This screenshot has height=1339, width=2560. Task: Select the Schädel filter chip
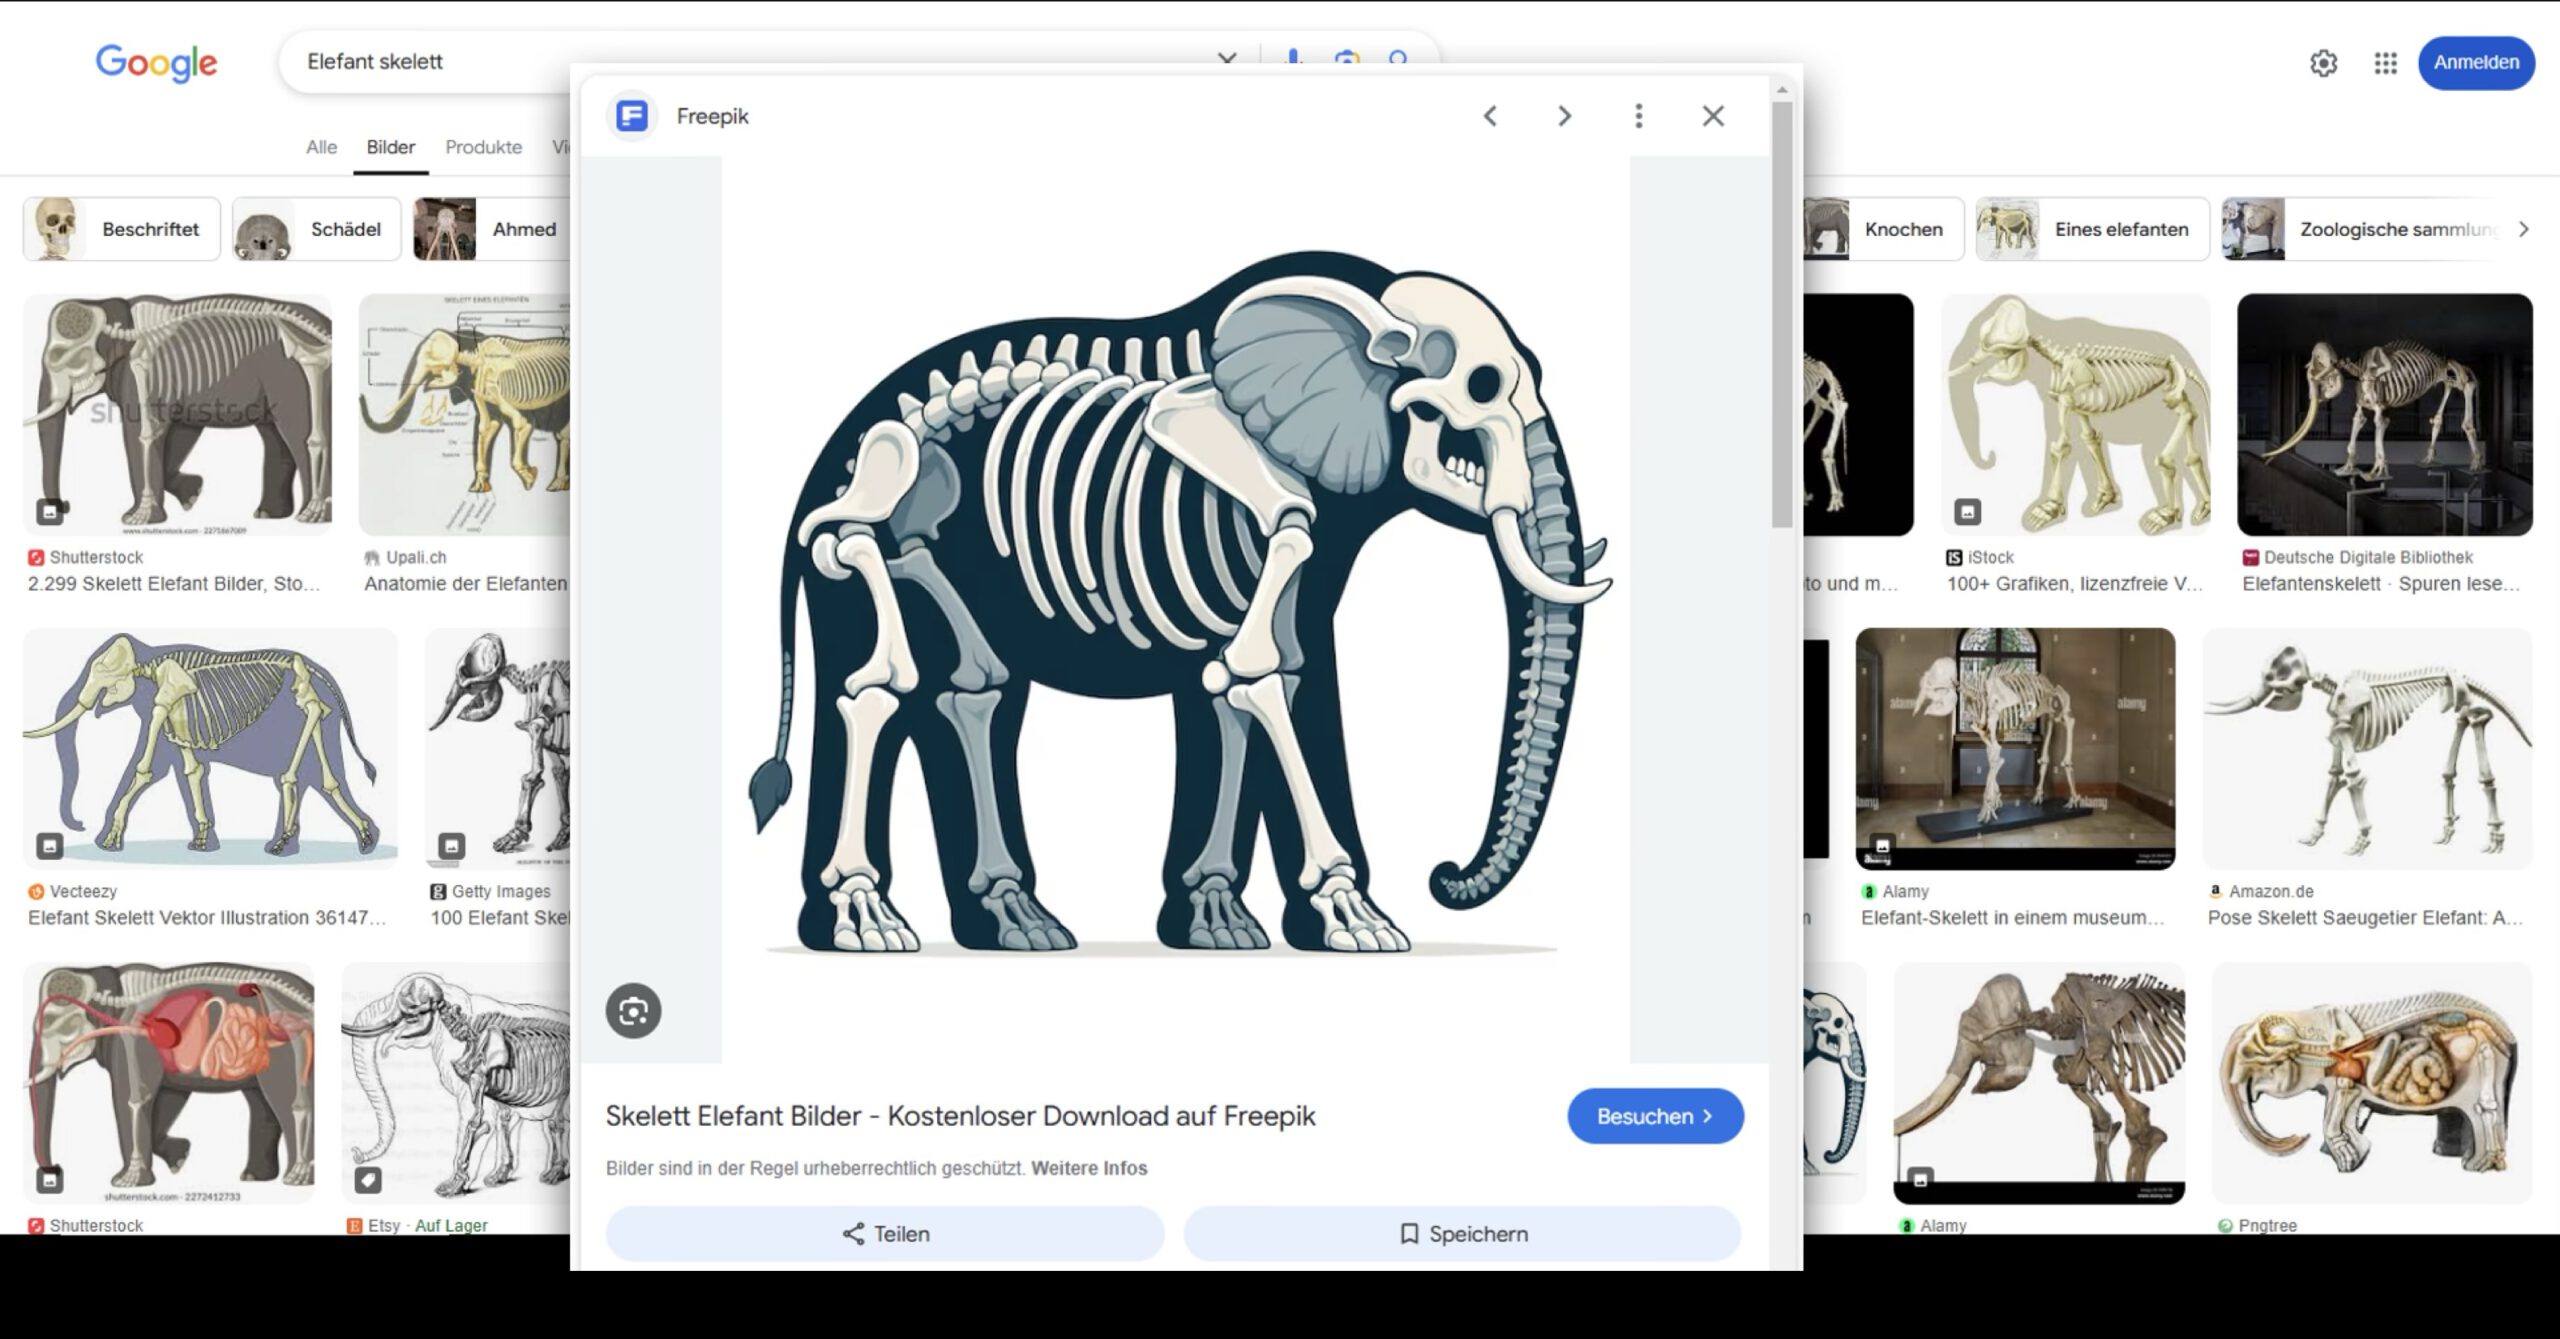tap(316, 229)
